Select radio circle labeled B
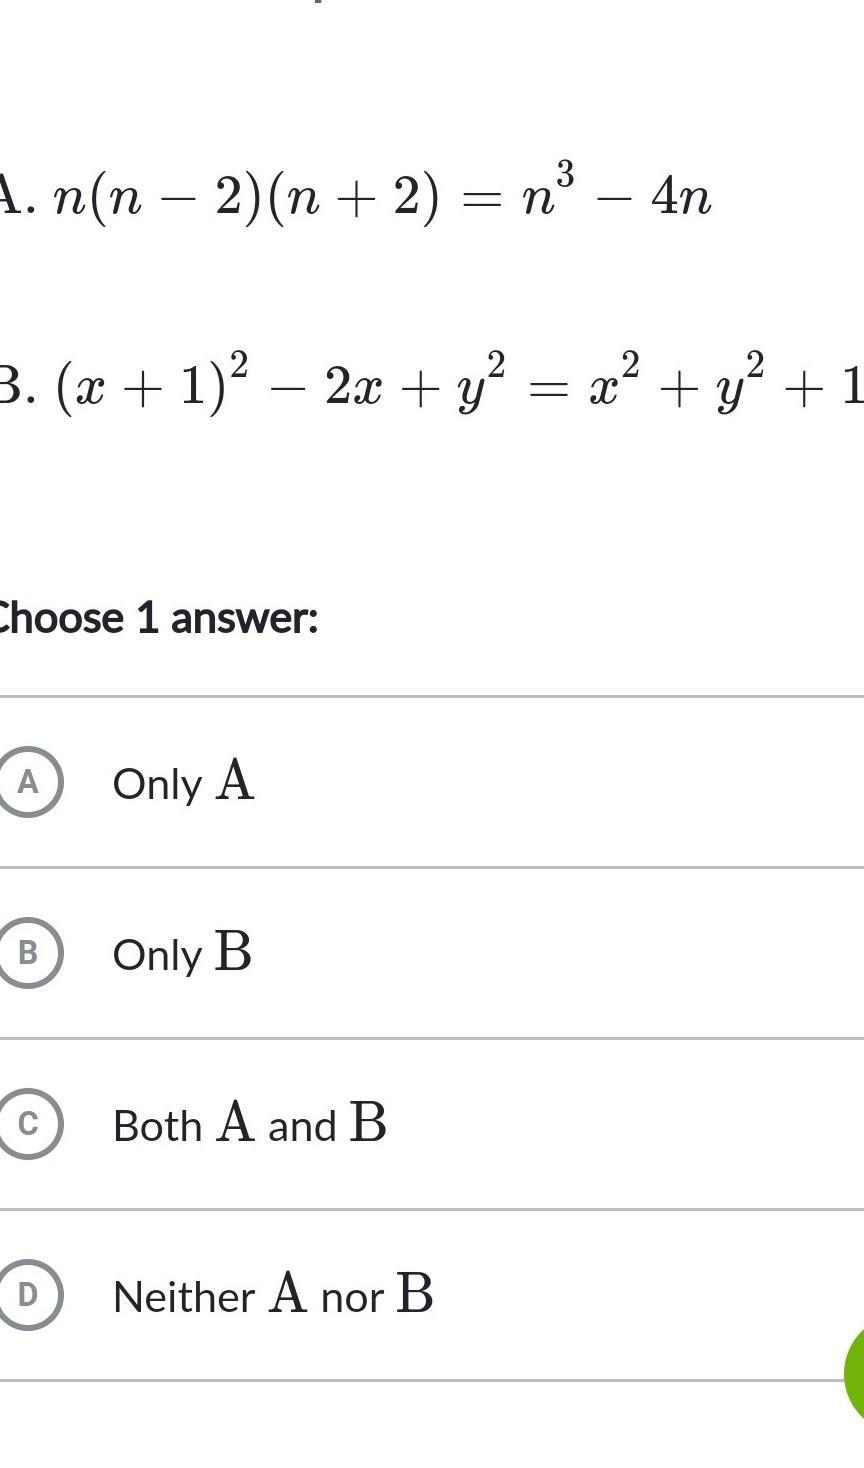864x1468 pixels. click(28, 953)
